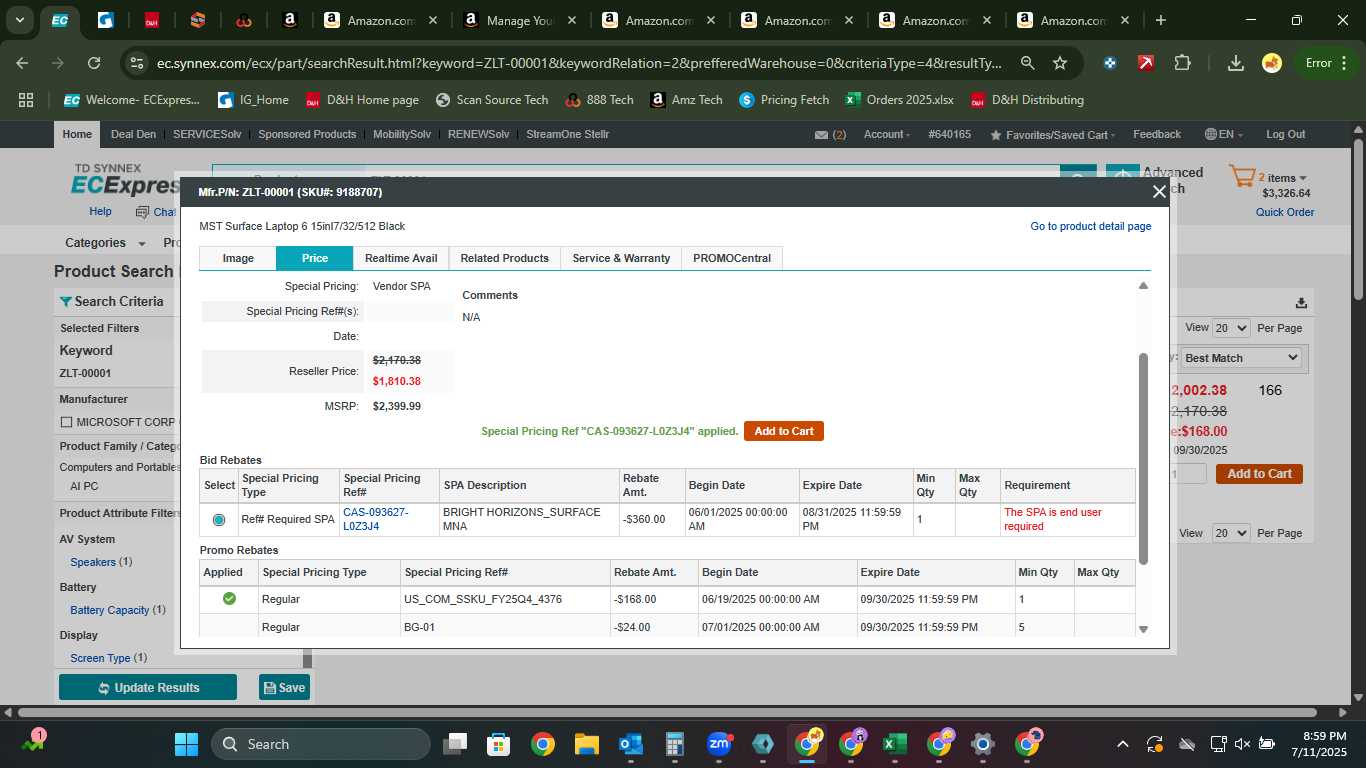This screenshot has width=1366, height=768.
Task: Click the shopping cart icon
Action: pos(1242,178)
